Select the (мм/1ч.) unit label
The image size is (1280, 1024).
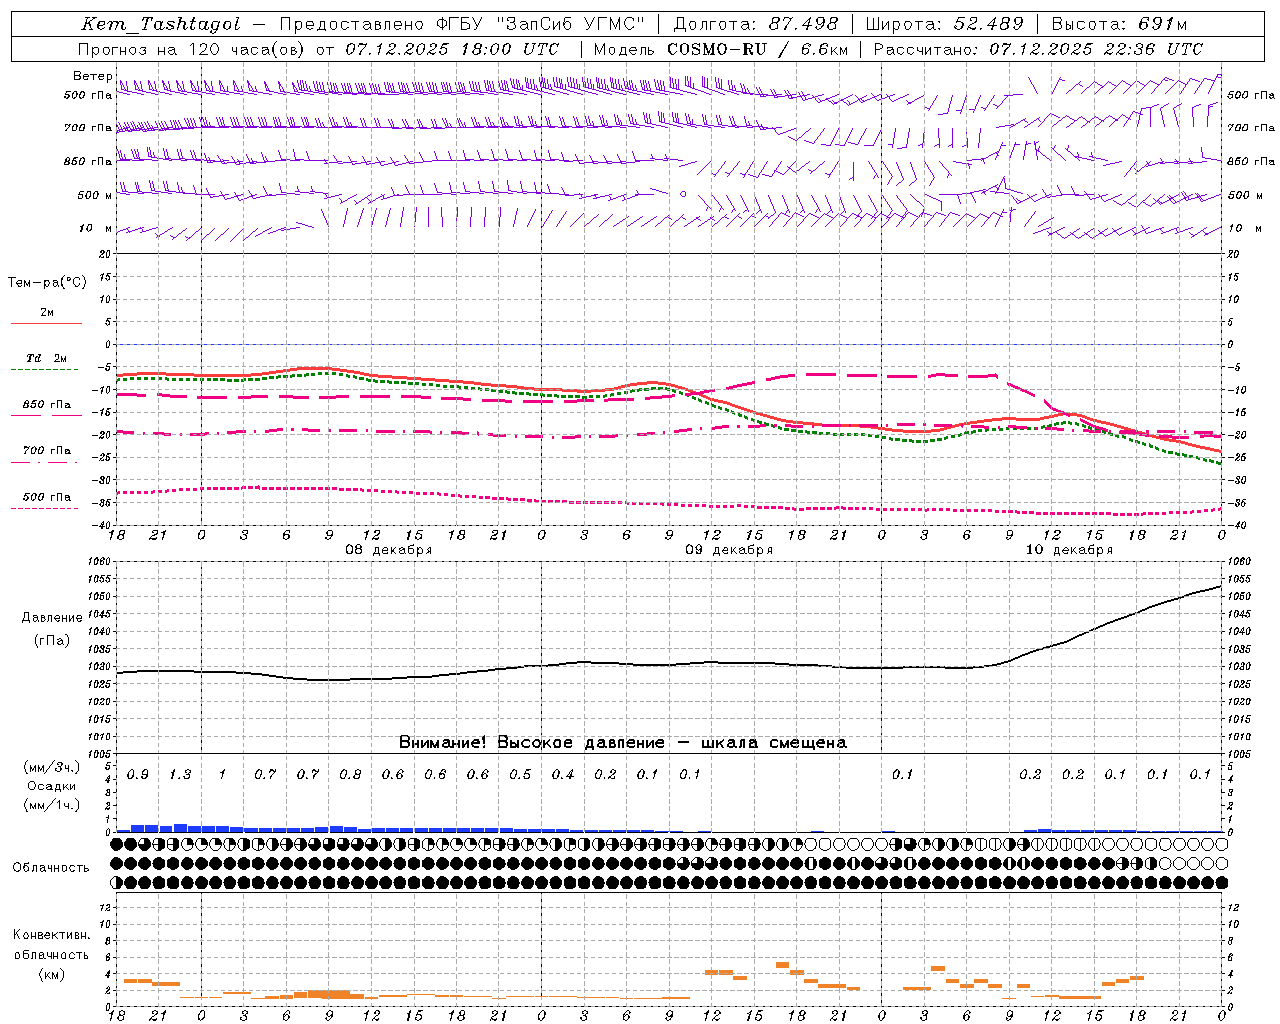pos(52,805)
